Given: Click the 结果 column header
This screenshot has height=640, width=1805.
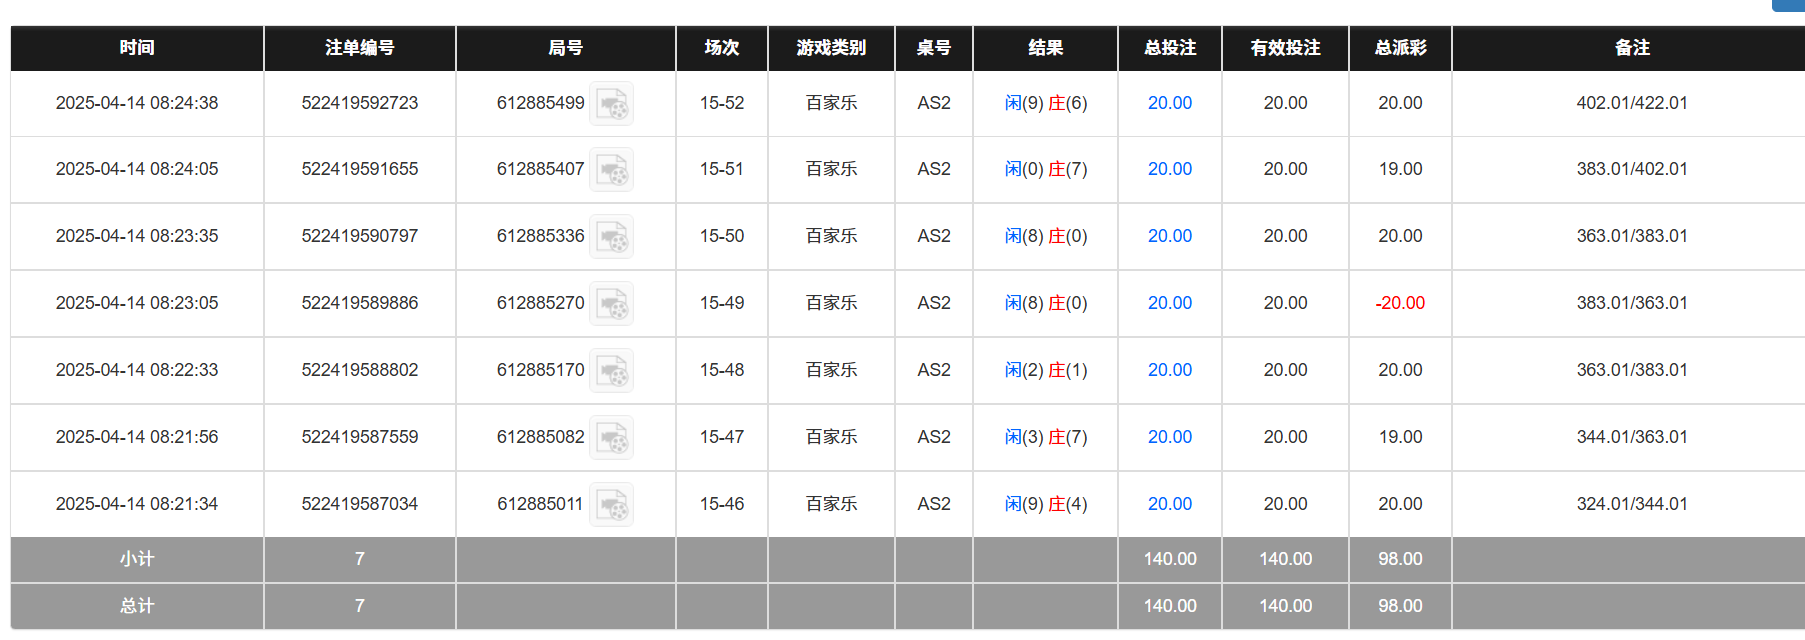Looking at the screenshot, I should coord(1045,48).
